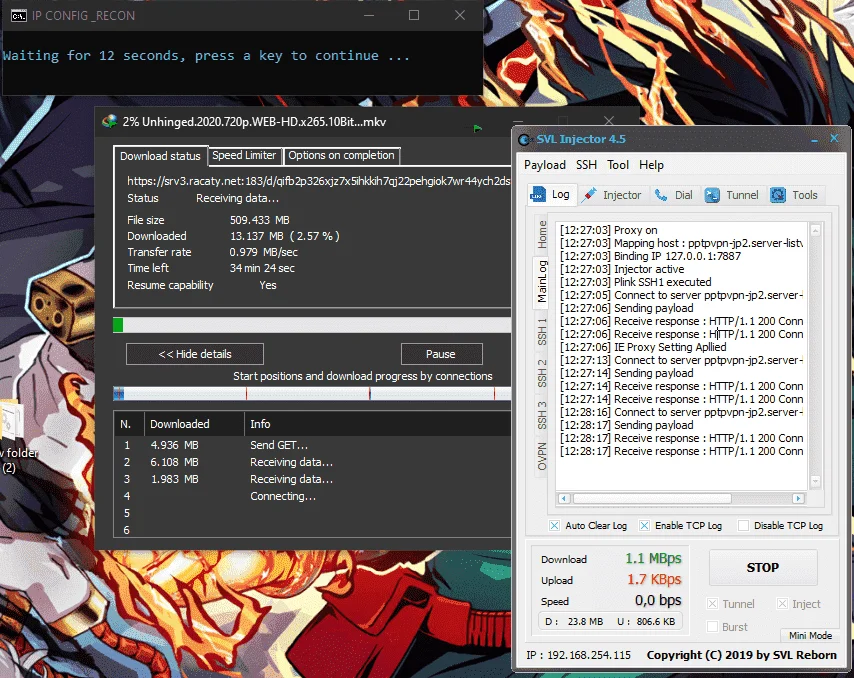Toggle the Auto Clear Log checkbox

[x=554, y=526]
